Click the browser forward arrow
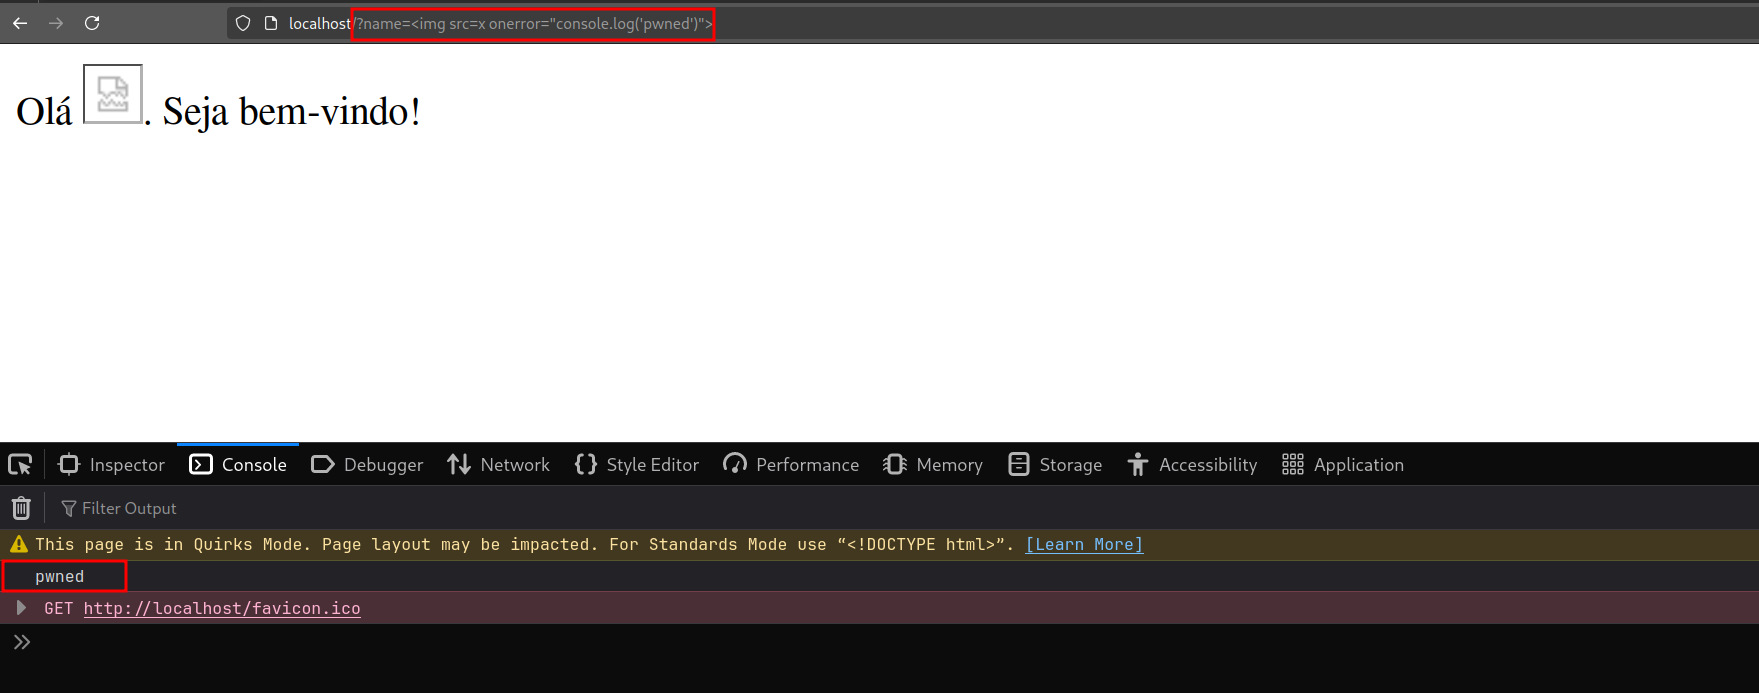Screen dimensions: 1759x693 tap(56, 23)
